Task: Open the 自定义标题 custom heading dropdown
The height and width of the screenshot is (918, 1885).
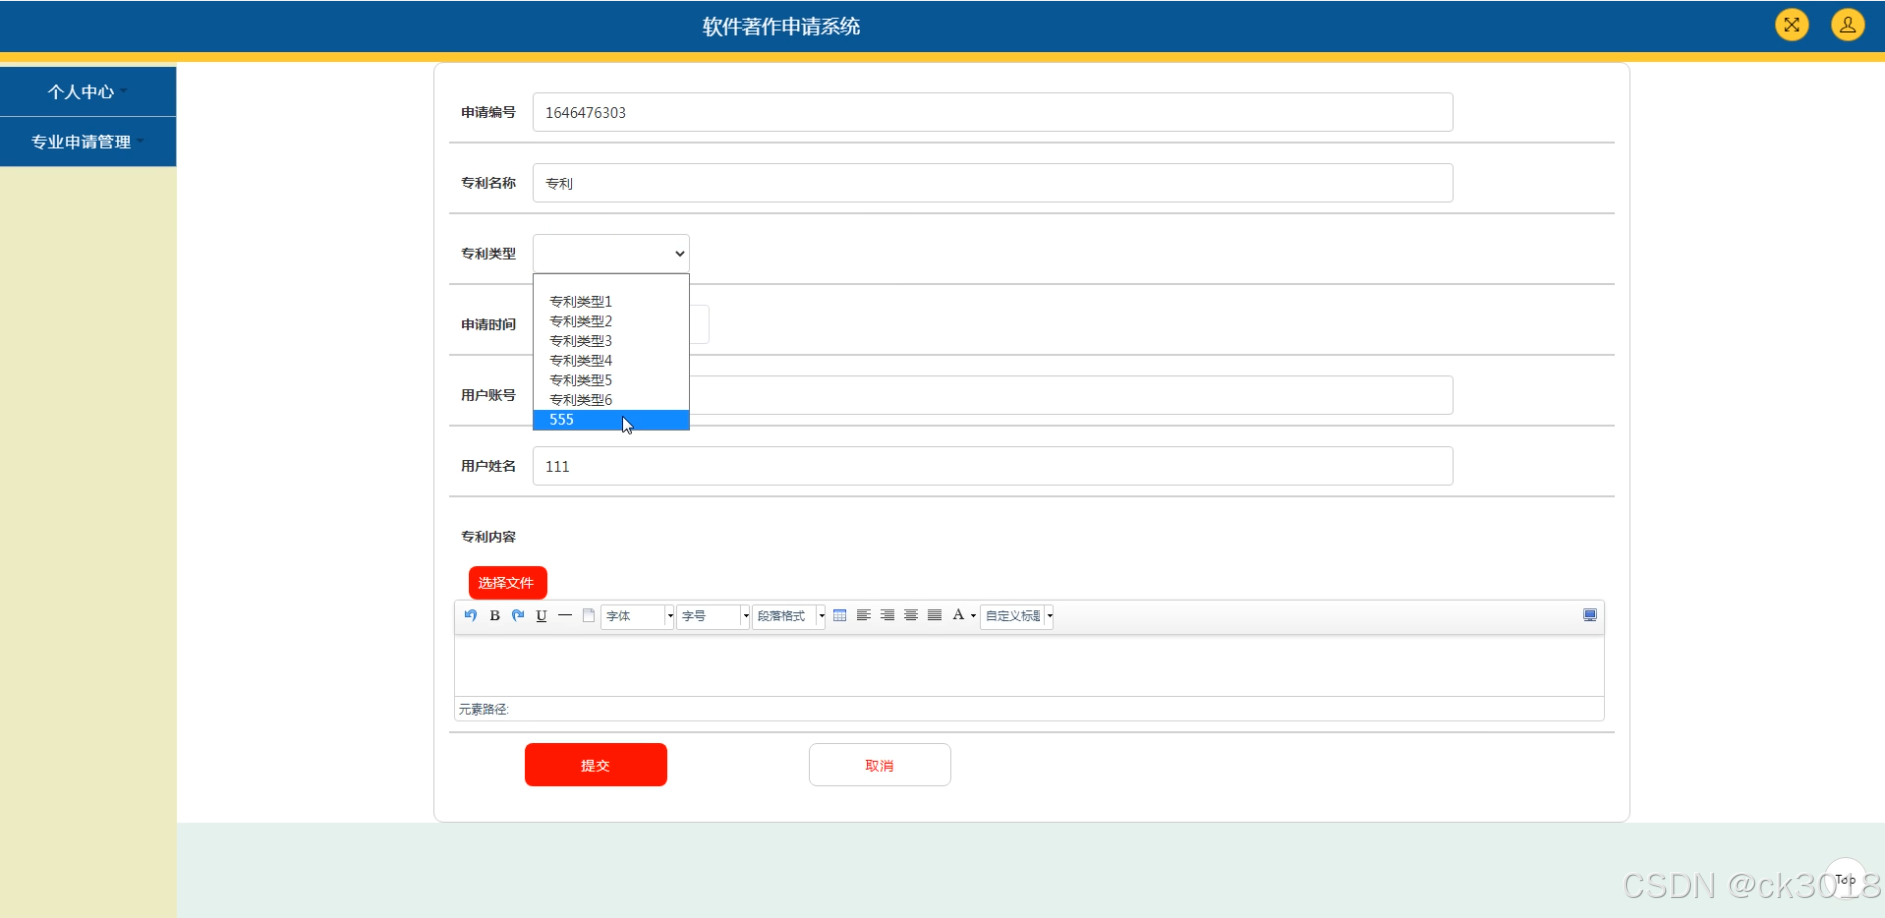Action: [1017, 616]
